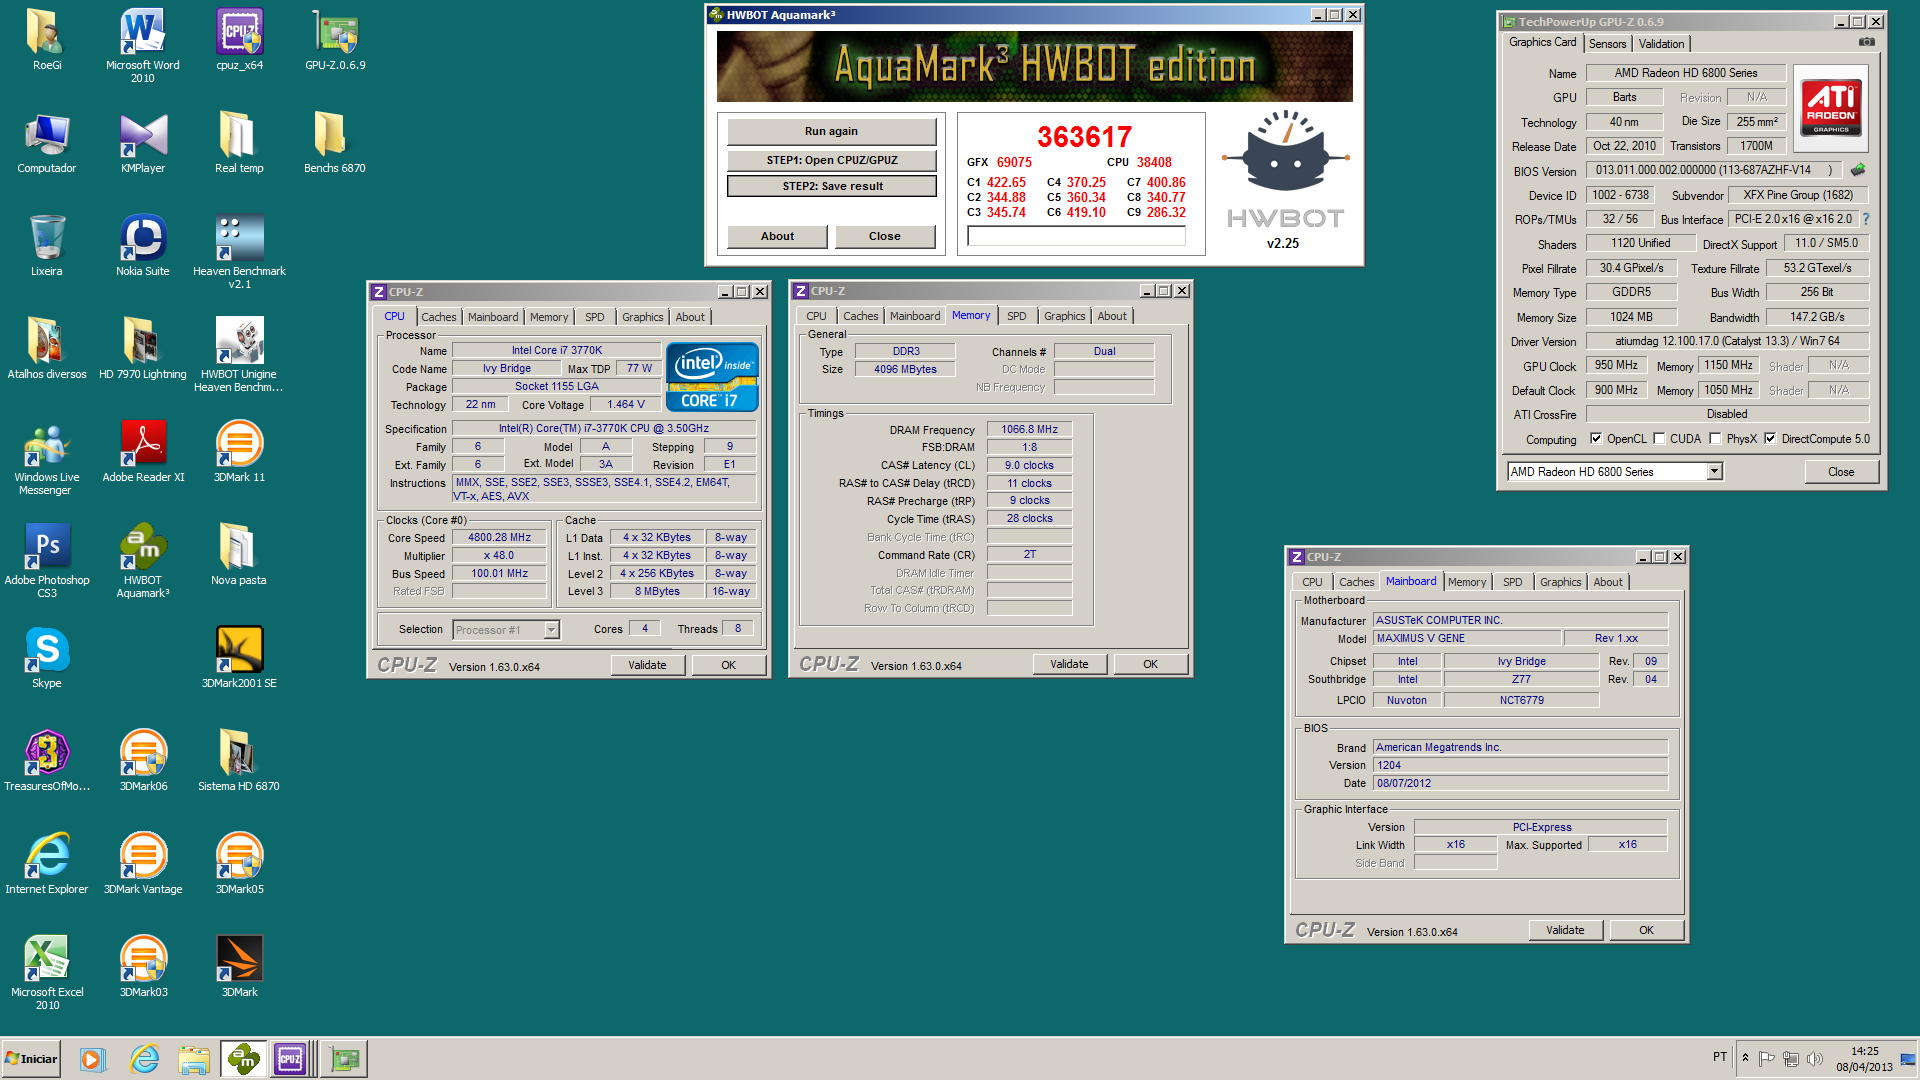Show hidden tray icons arrow
The image size is (1920, 1080).
coord(1745,1058)
